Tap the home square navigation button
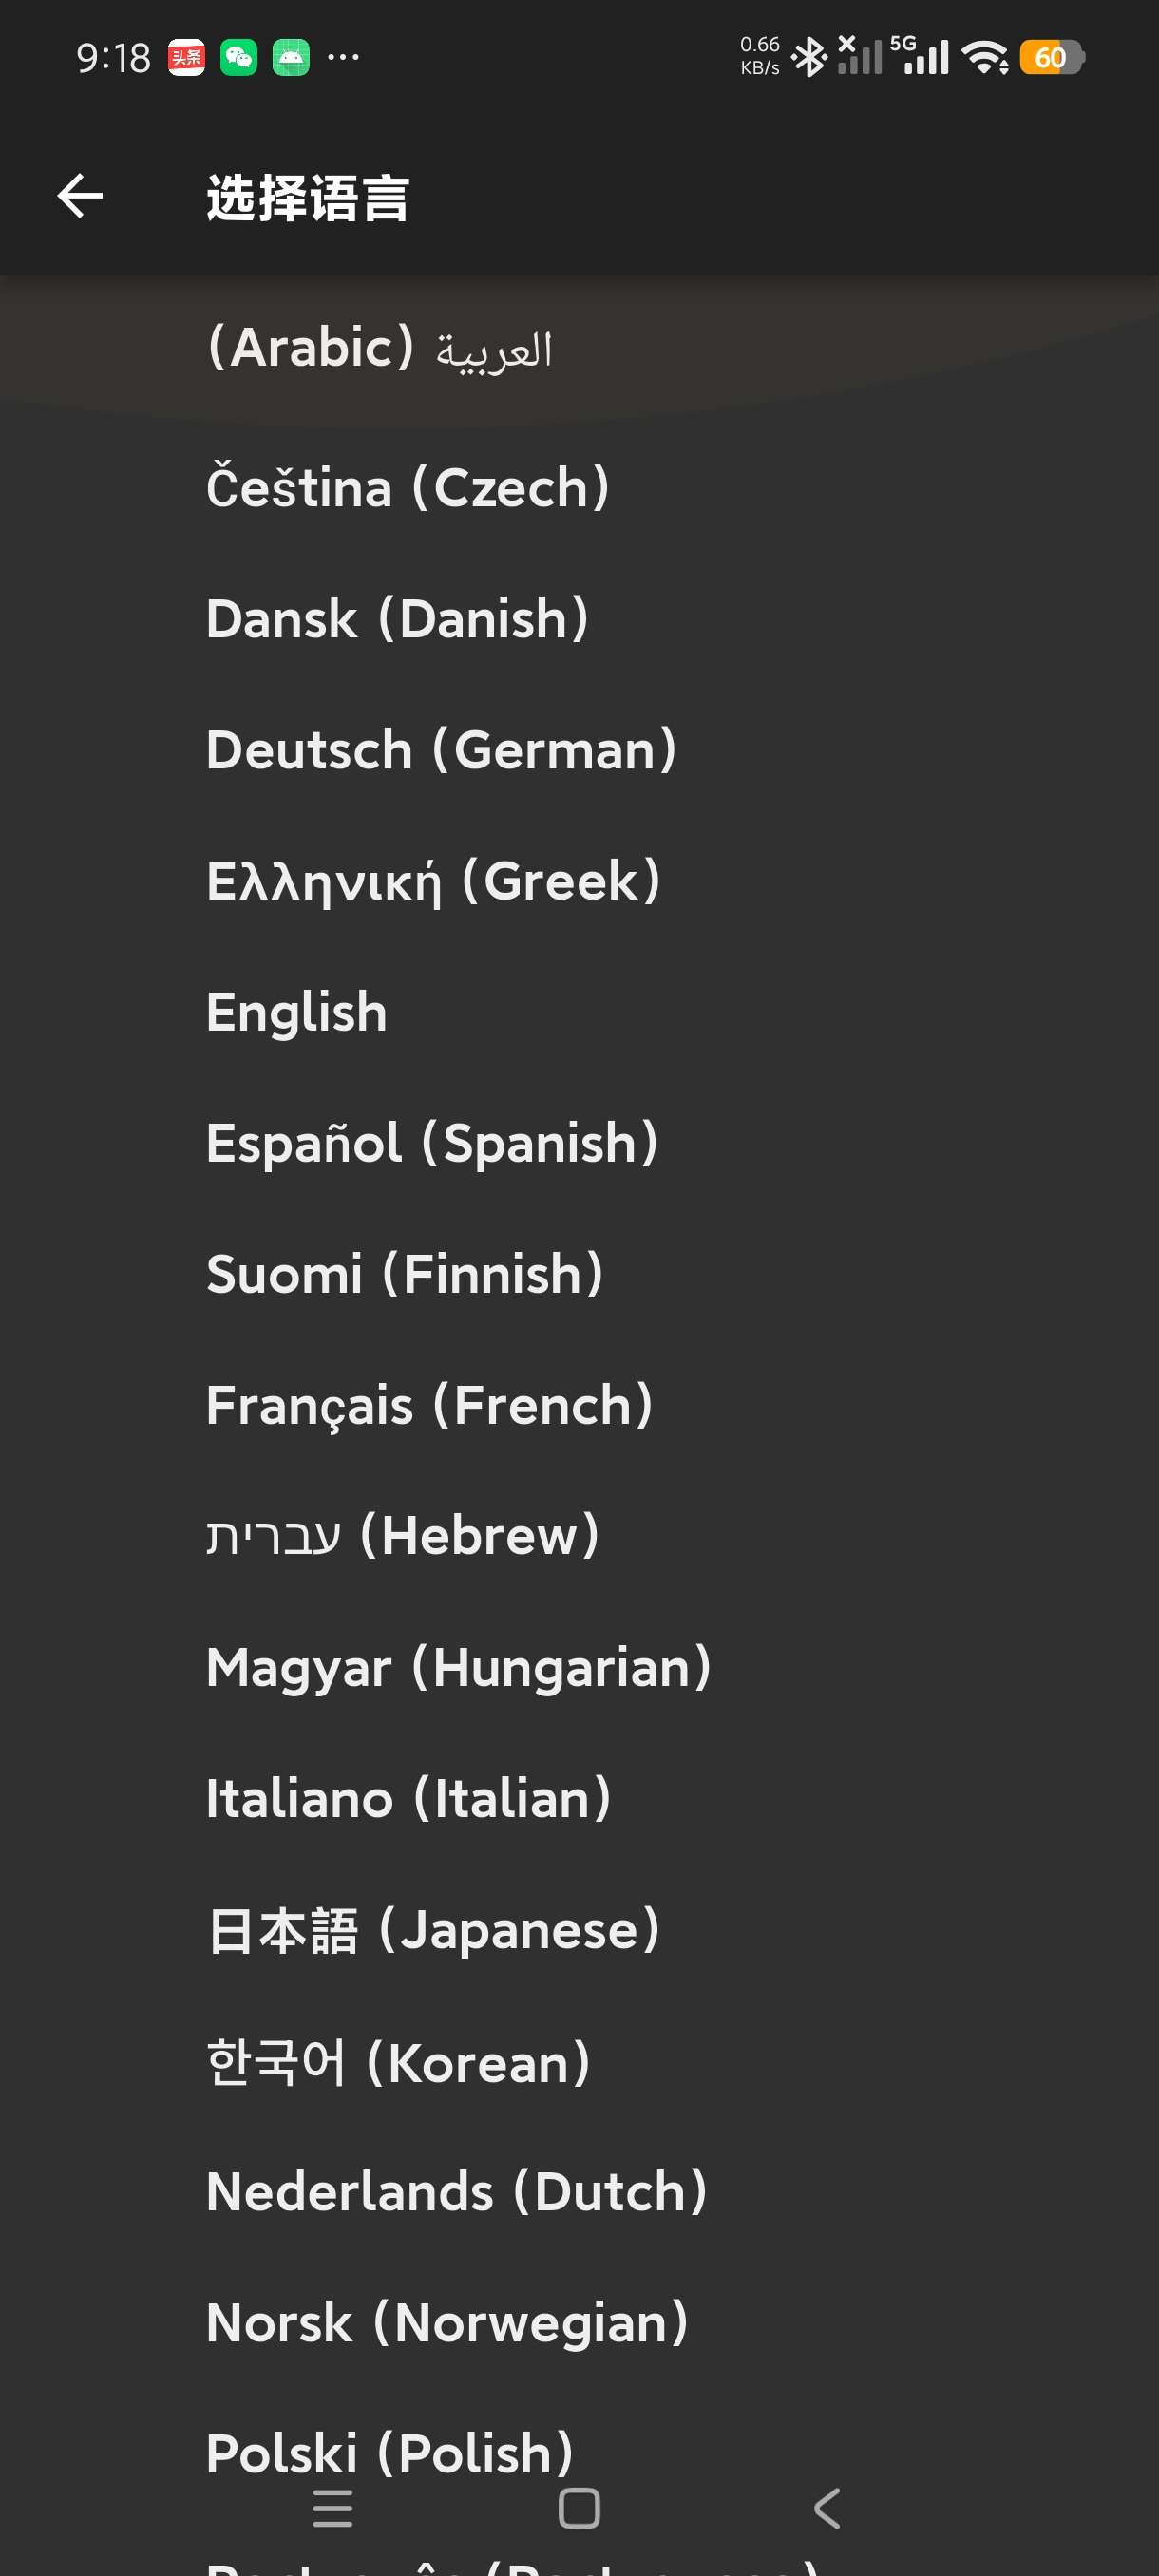The image size is (1159, 2576). [579, 2508]
